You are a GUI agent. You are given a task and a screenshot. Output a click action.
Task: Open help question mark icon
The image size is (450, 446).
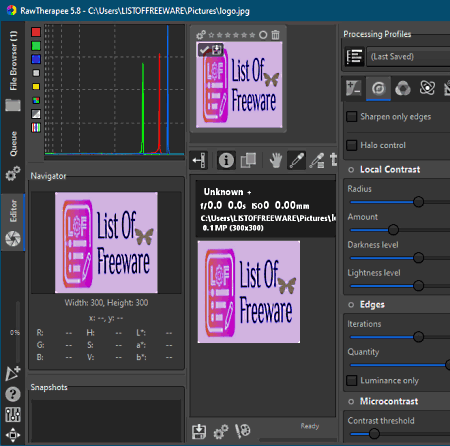pos(13,394)
